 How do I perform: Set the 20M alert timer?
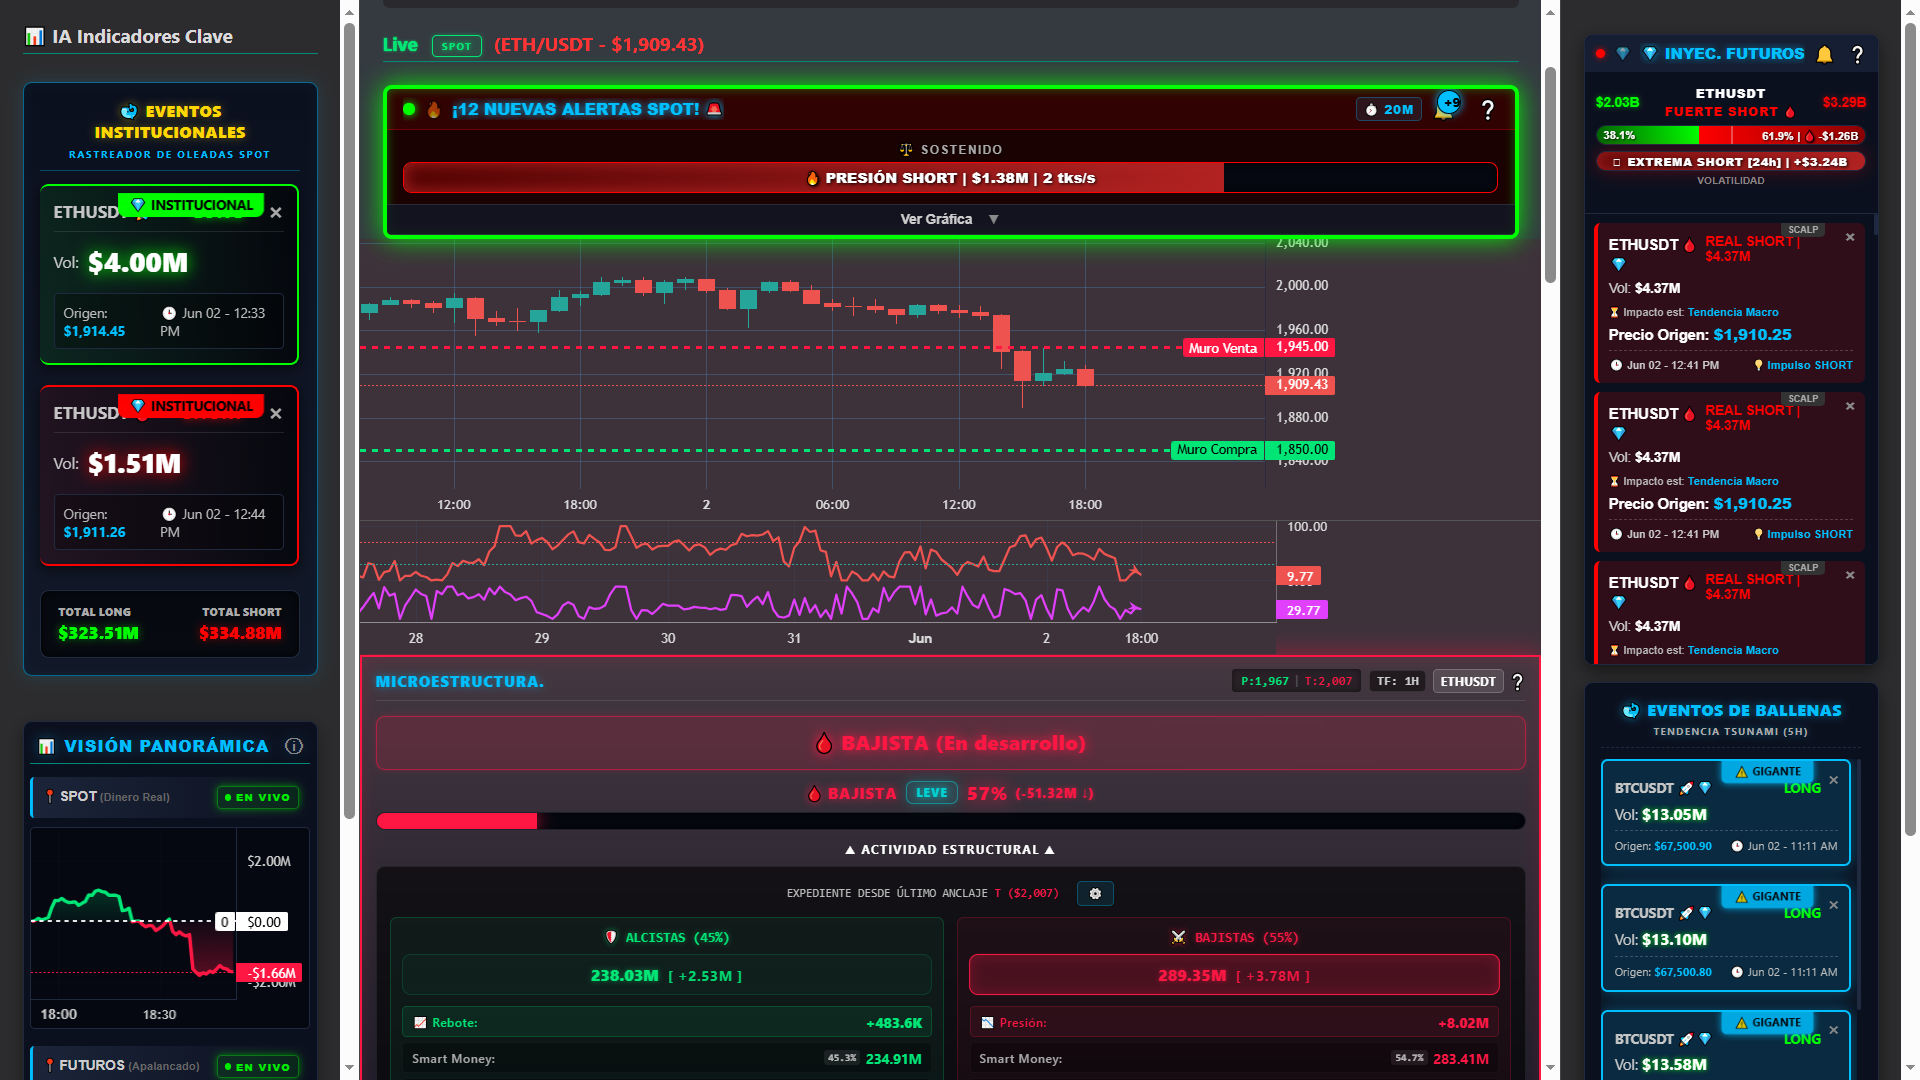click(x=1389, y=110)
